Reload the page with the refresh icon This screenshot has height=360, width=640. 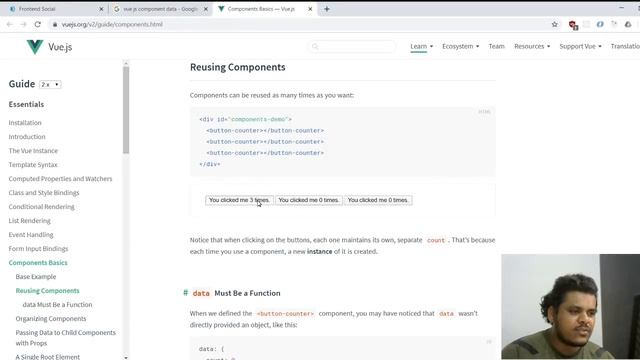[x=38, y=24]
